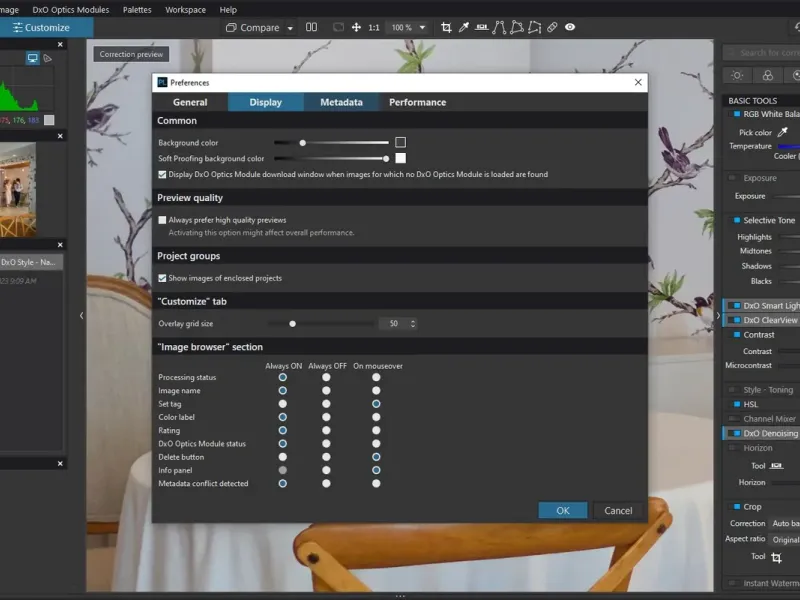The width and height of the screenshot is (800, 600).
Task: Open the Help menu
Action: [x=228, y=10]
